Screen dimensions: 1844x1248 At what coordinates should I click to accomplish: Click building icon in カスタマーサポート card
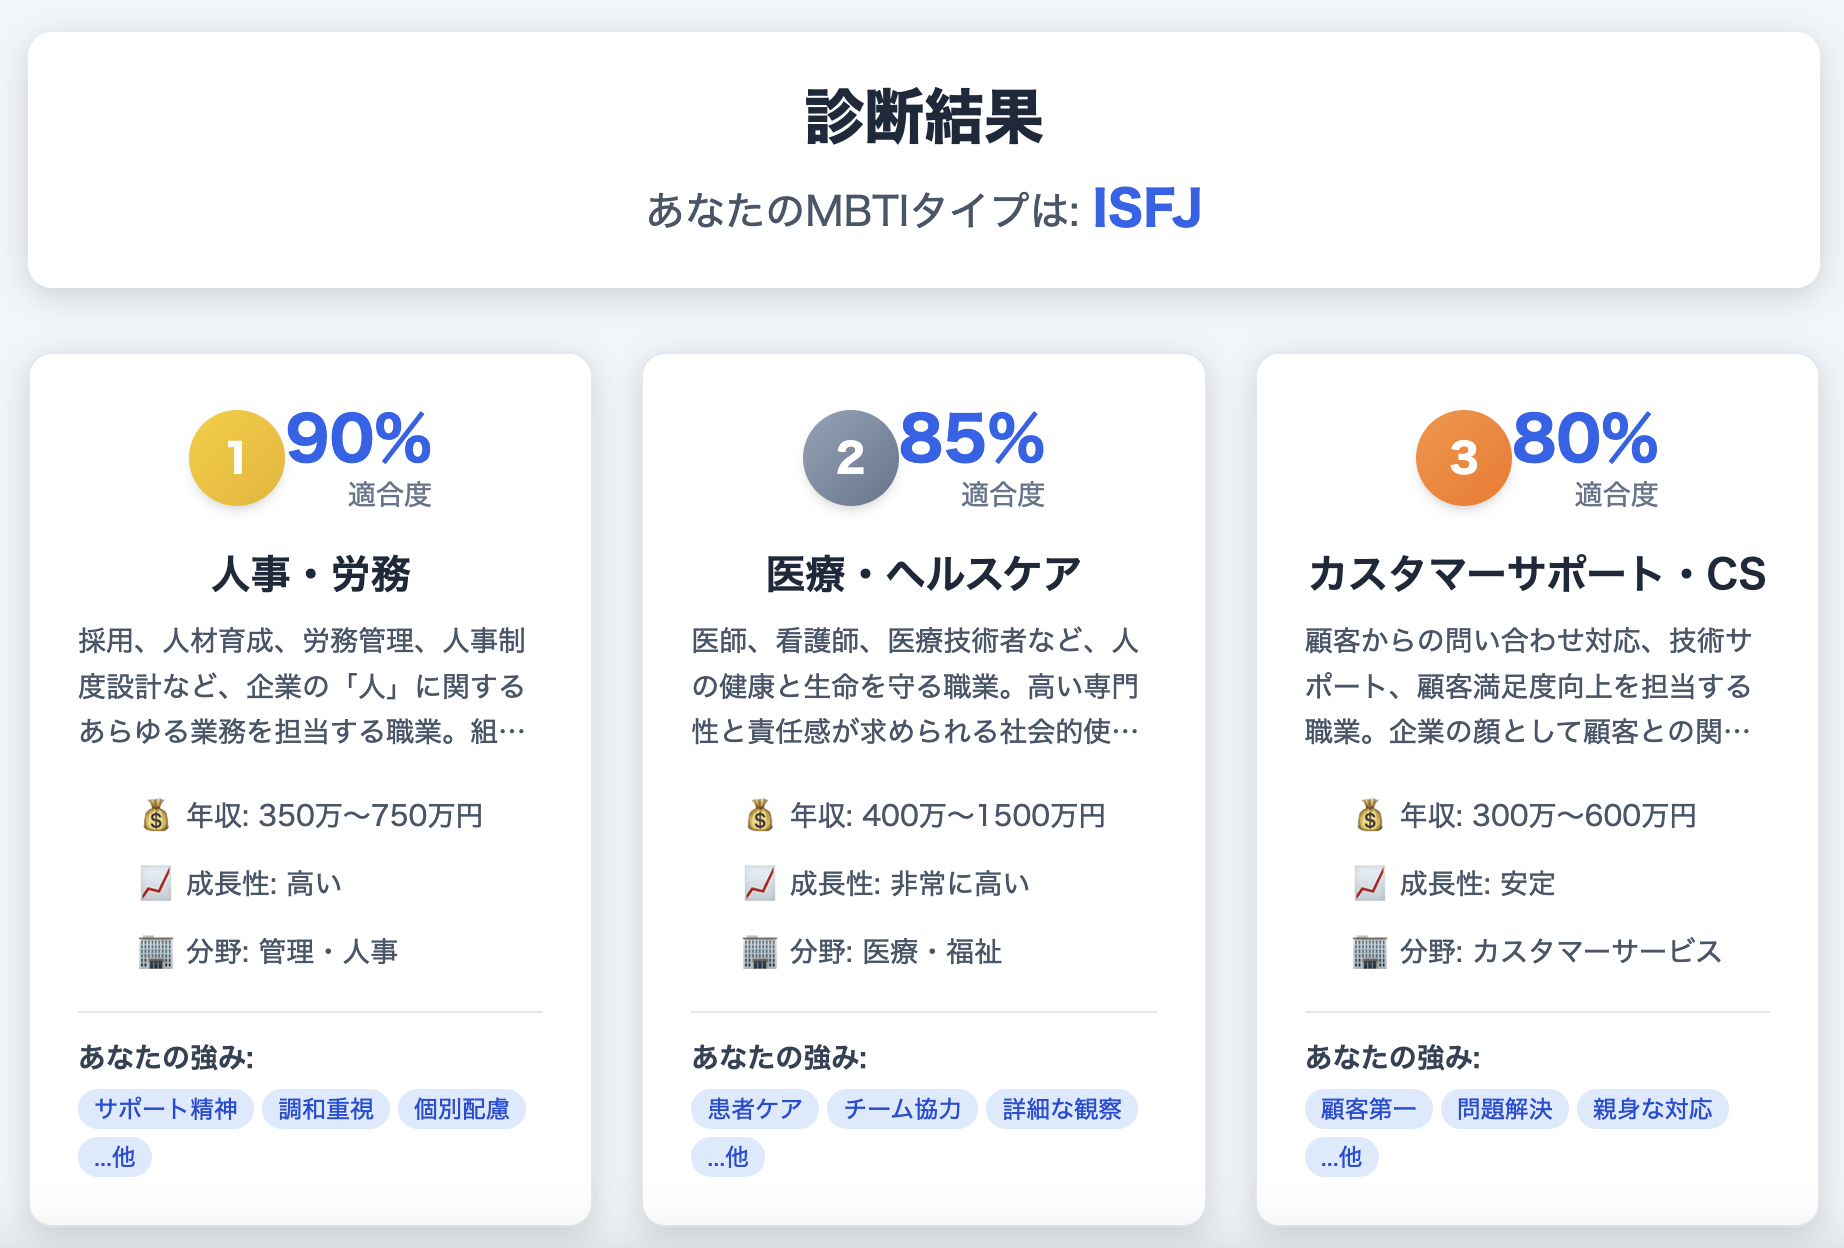[1369, 951]
